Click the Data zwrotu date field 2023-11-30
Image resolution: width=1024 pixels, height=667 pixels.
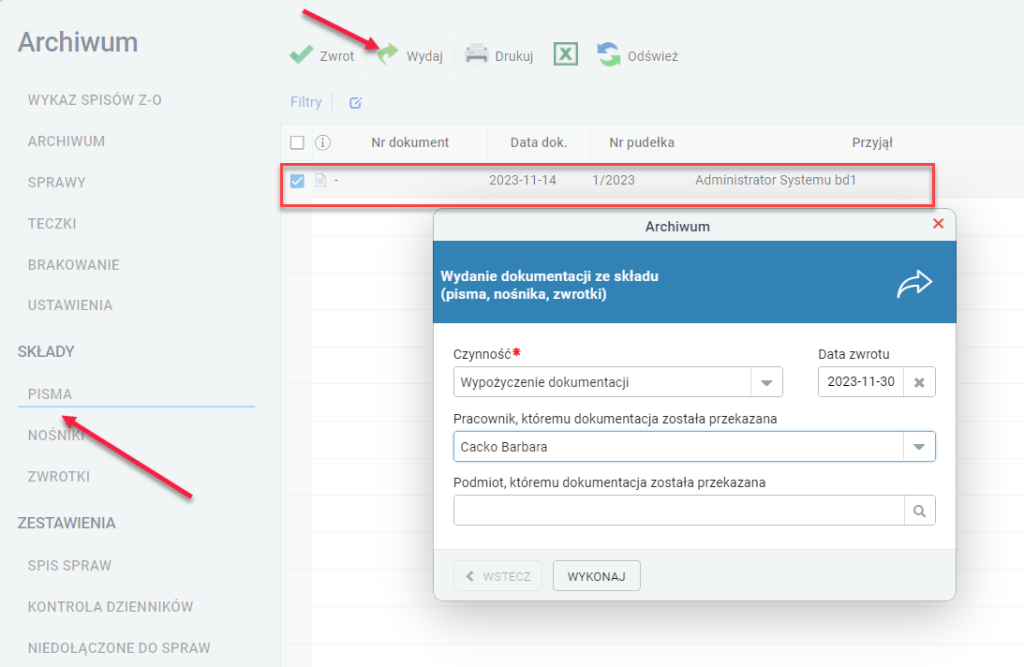tap(861, 382)
